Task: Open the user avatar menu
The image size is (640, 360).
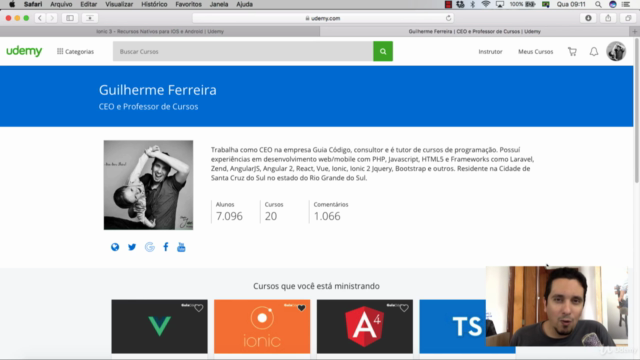Action: (616, 51)
